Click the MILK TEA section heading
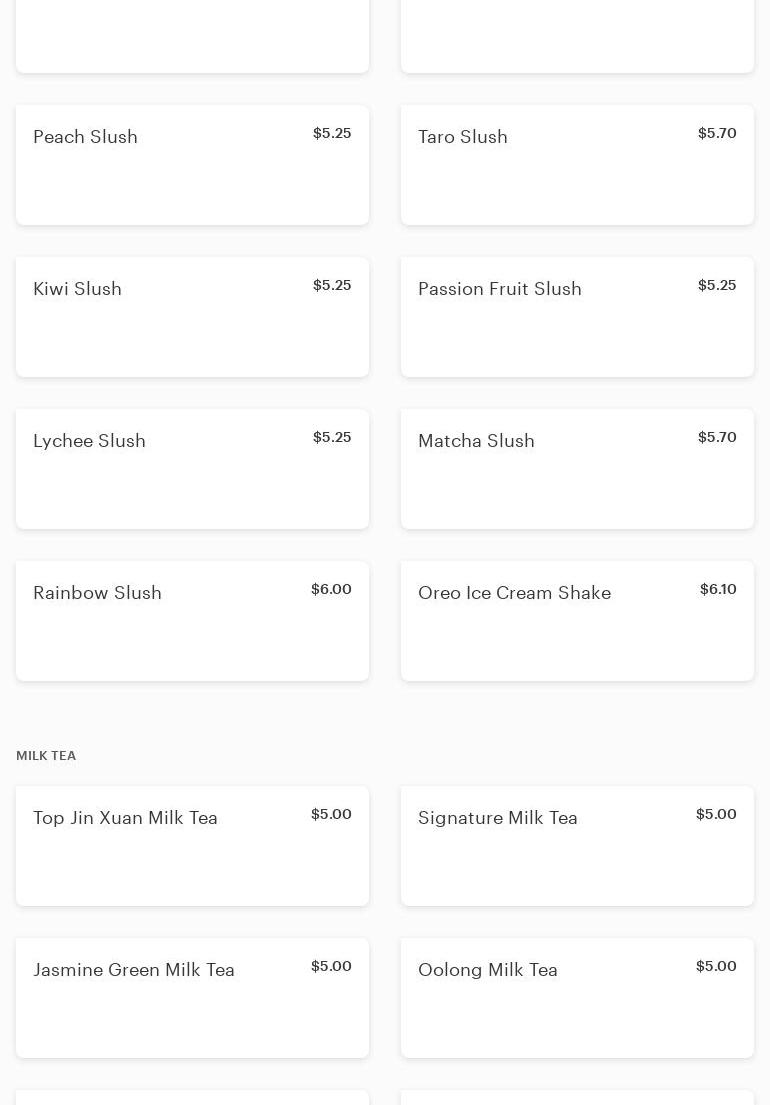 [x=46, y=756]
